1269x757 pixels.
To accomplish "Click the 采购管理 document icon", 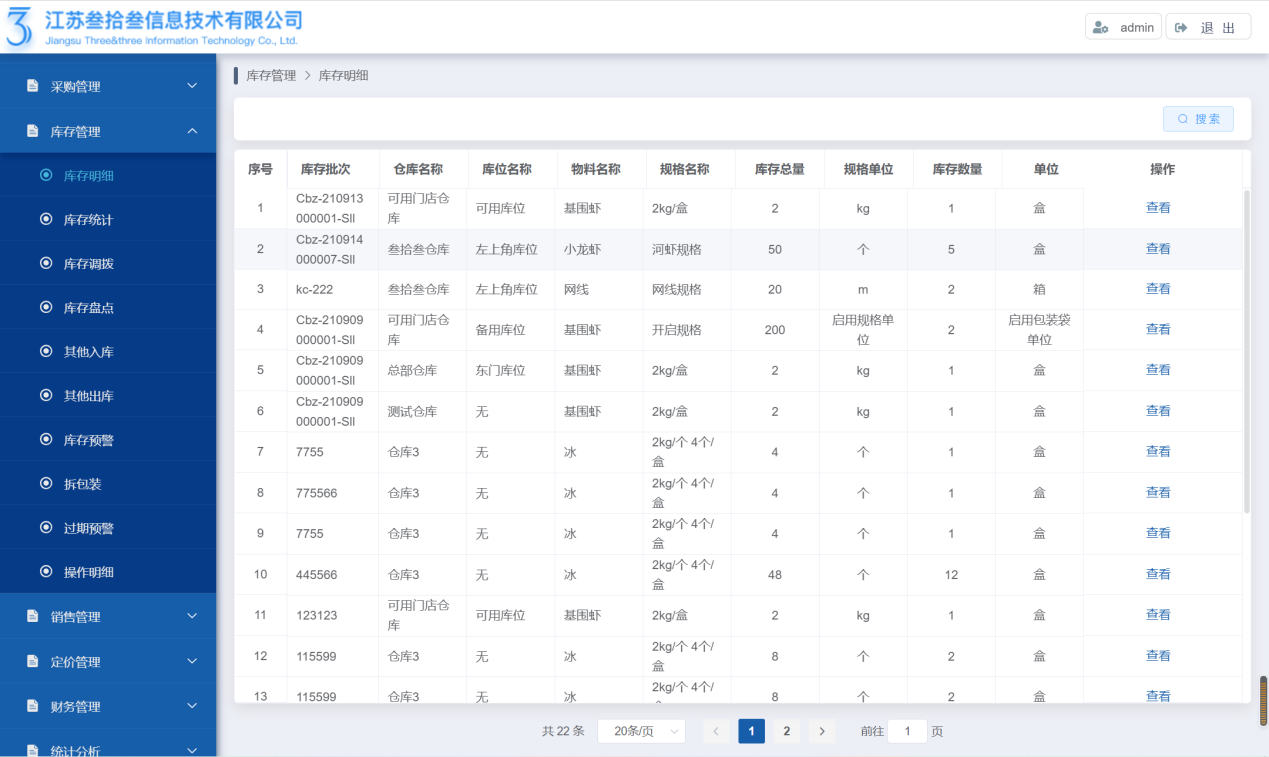I will (x=32, y=86).
